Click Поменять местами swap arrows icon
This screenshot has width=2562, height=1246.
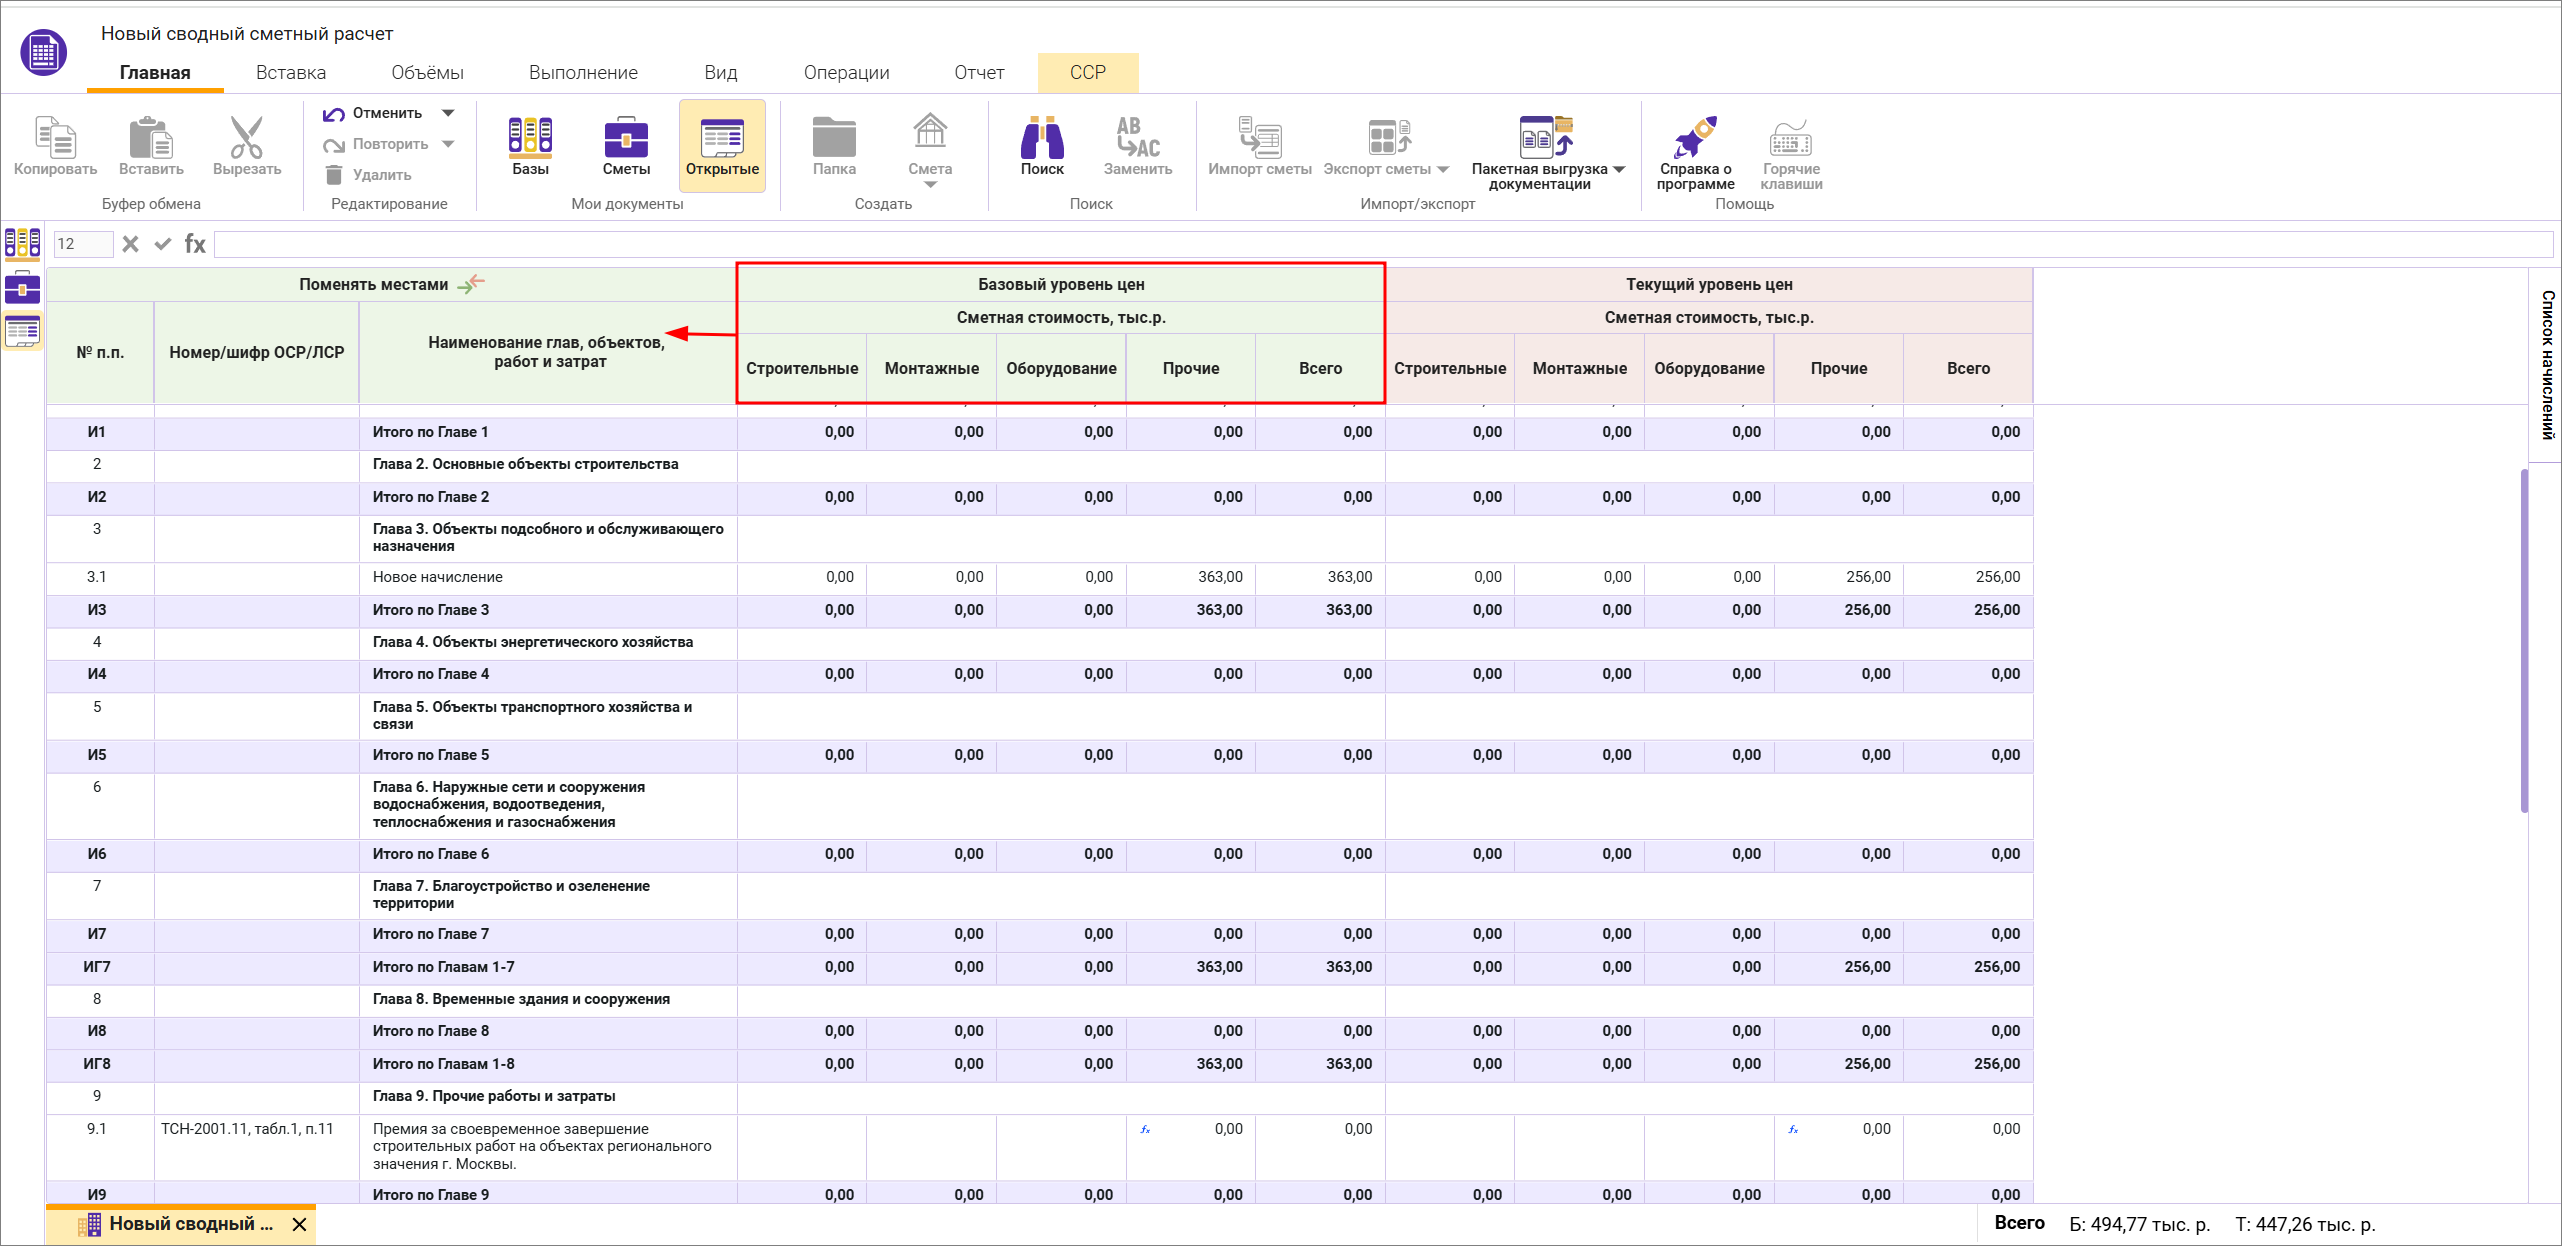pyautogui.click(x=471, y=285)
